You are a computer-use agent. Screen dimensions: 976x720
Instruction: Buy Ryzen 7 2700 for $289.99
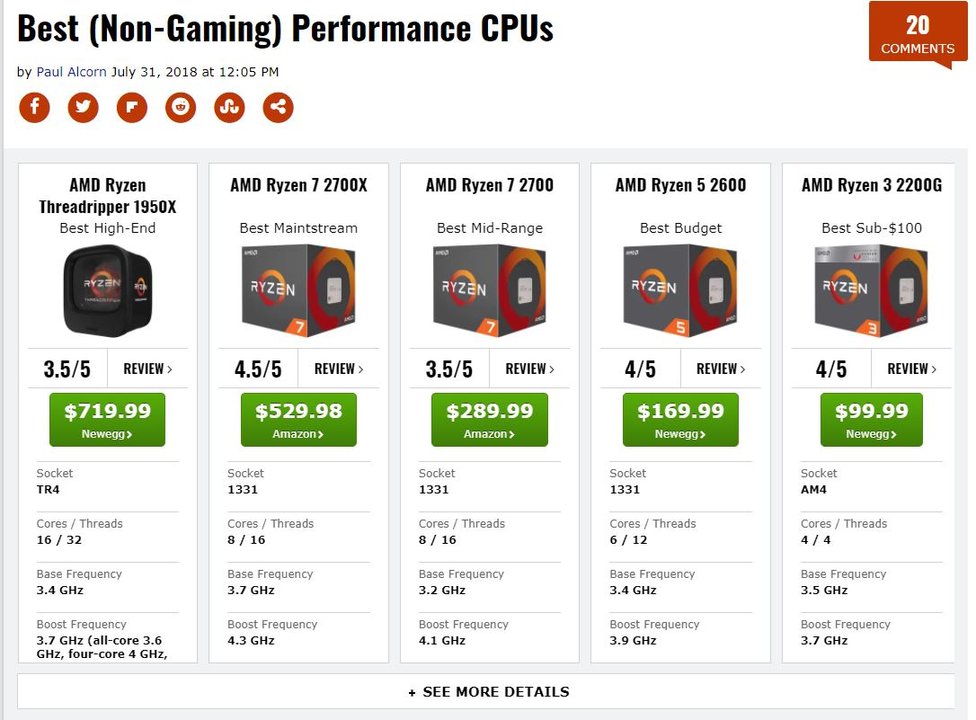[x=489, y=419]
